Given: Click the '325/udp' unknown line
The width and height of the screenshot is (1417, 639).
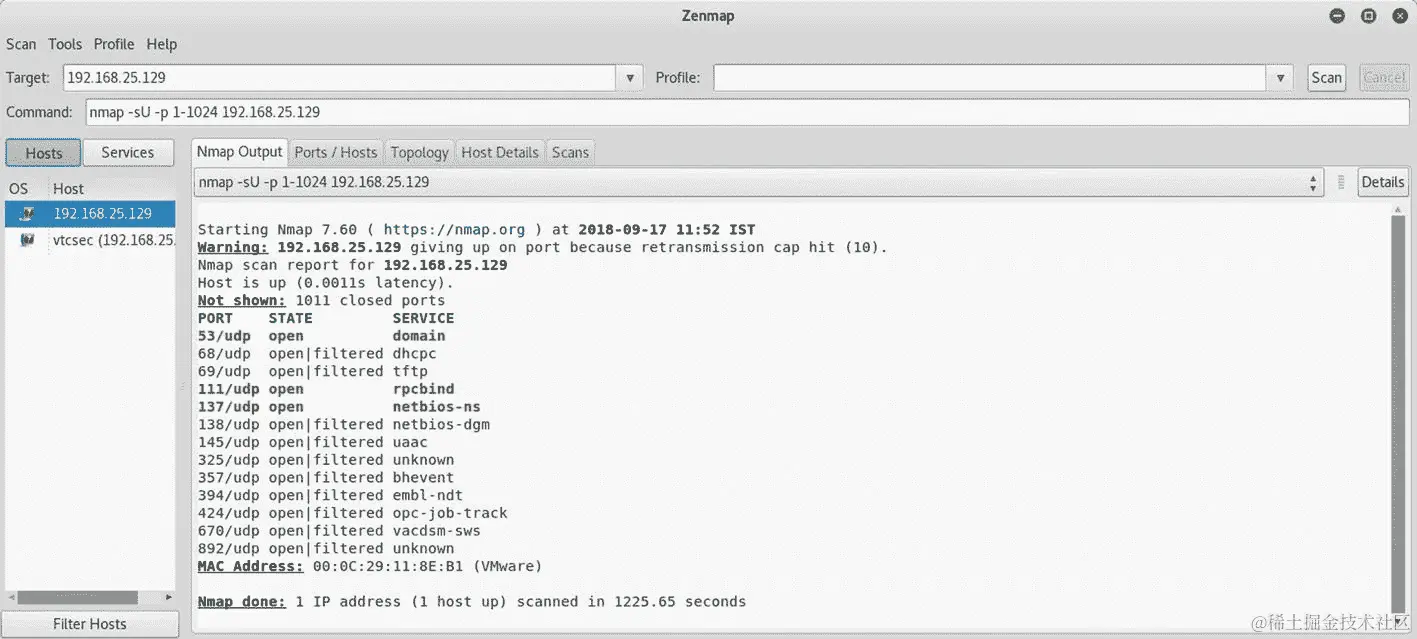Looking at the screenshot, I should [326, 460].
